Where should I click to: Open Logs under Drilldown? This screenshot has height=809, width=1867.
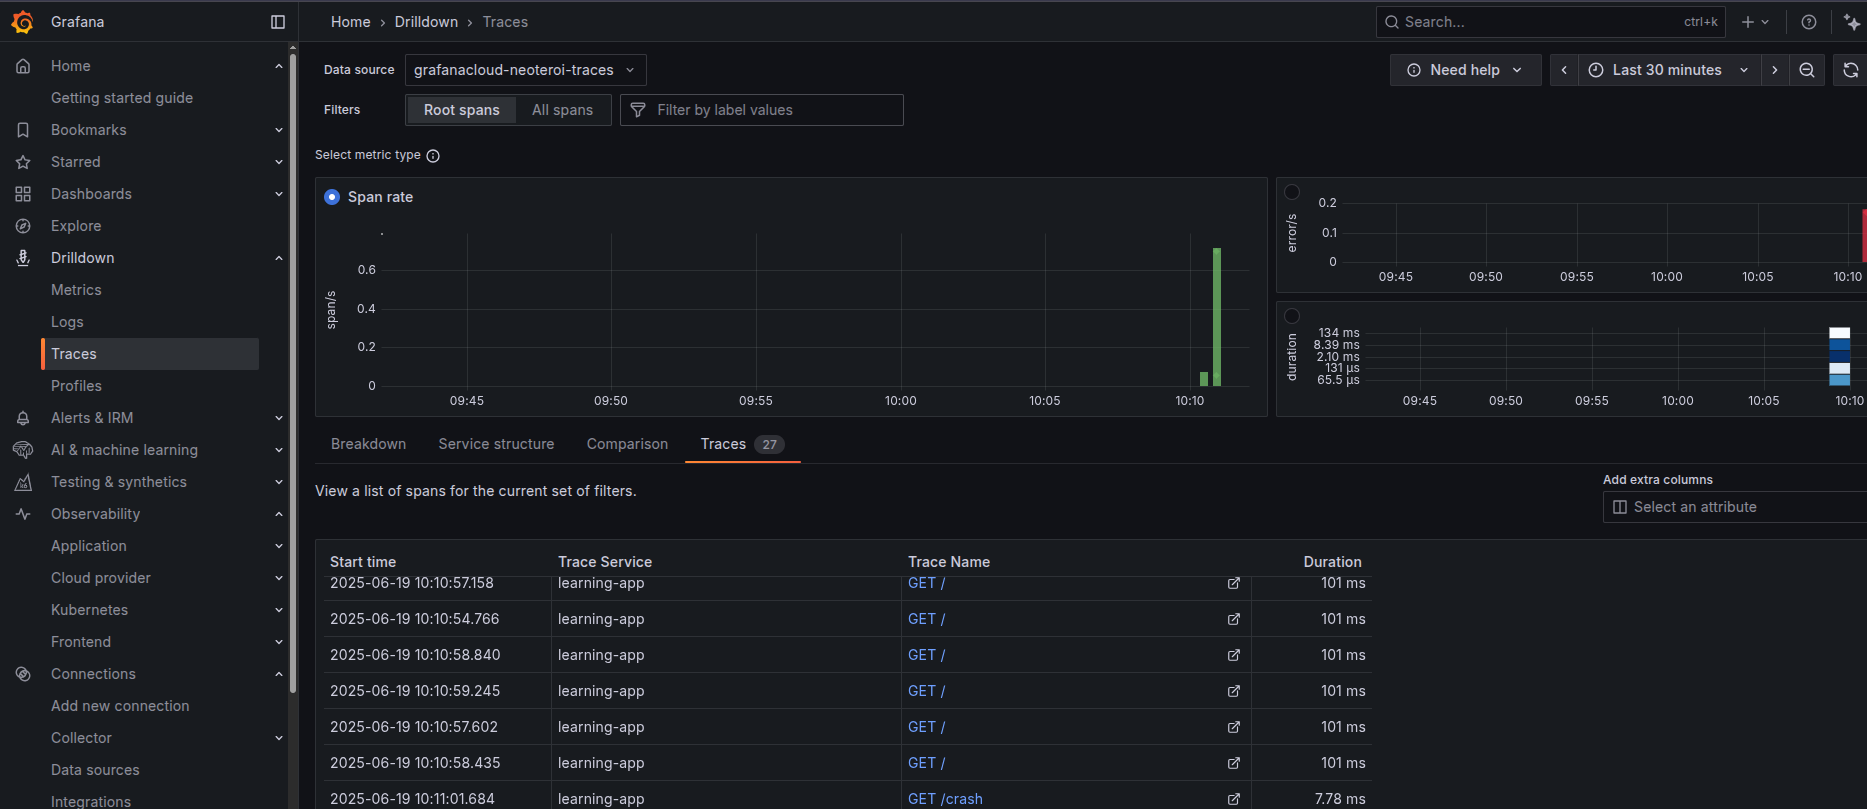click(67, 322)
